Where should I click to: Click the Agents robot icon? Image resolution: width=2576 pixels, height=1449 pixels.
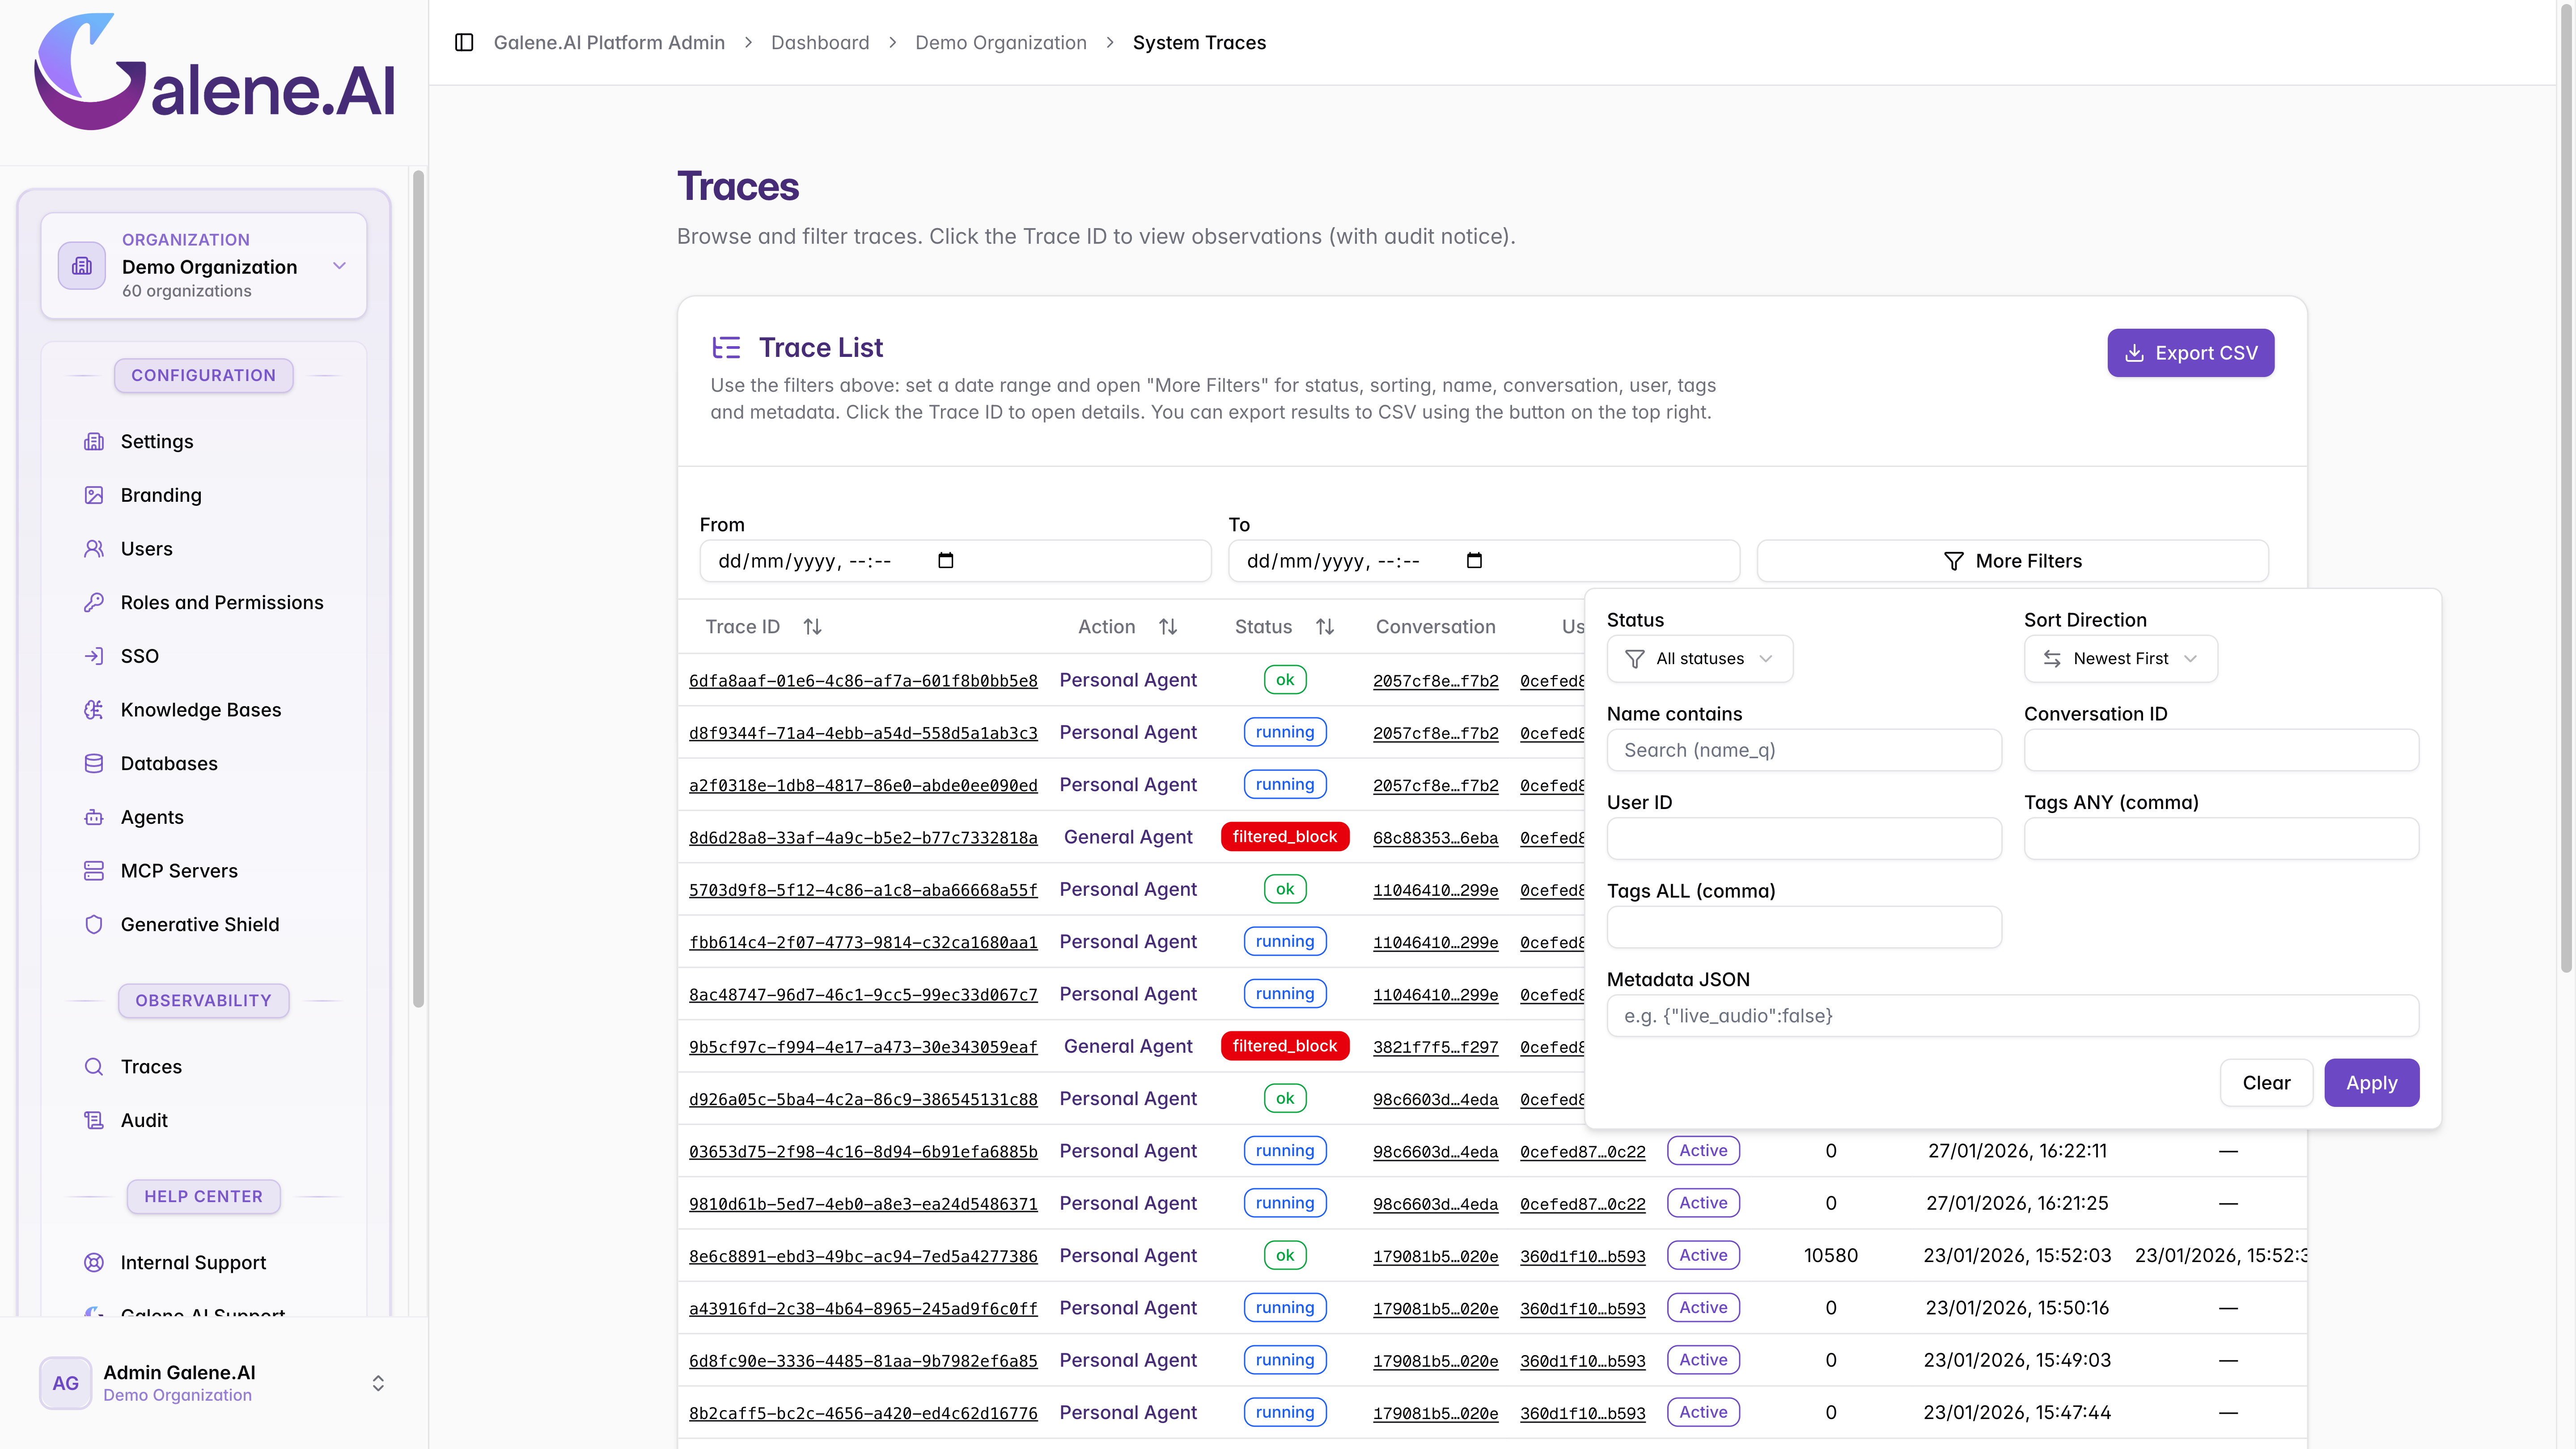tap(94, 817)
